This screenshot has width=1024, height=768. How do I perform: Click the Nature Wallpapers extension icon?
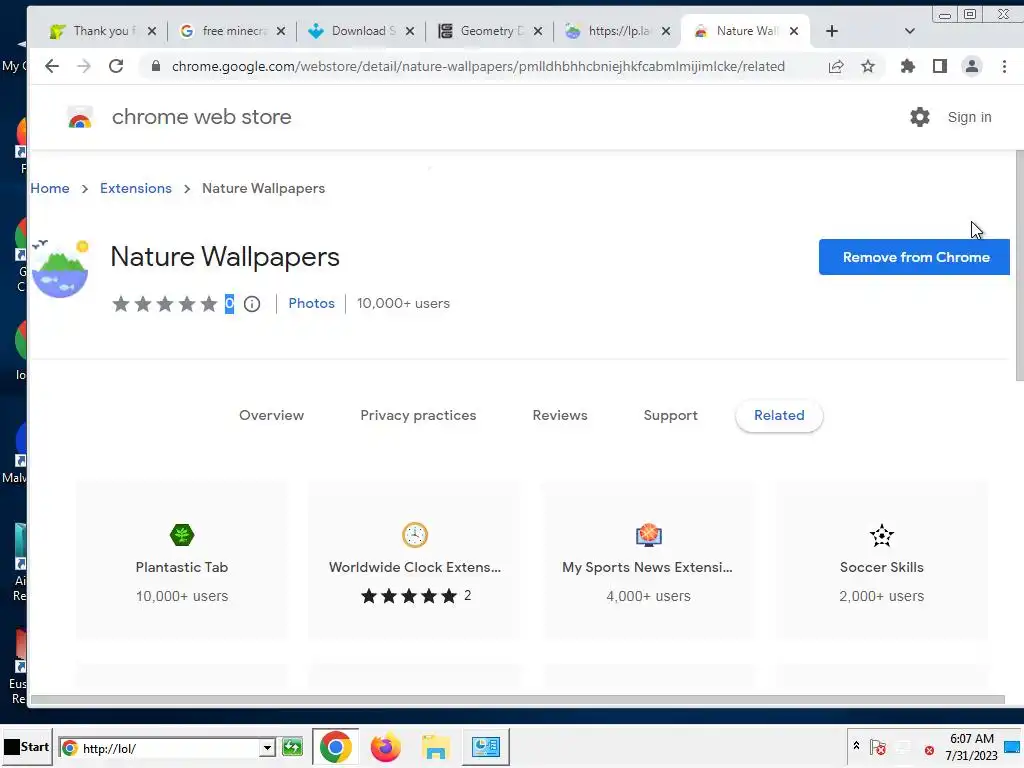click(x=60, y=268)
